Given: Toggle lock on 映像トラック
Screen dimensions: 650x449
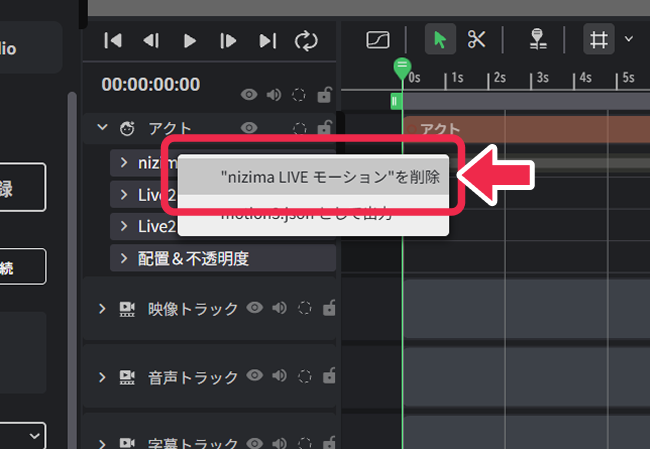Looking at the screenshot, I should click(x=327, y=308).
